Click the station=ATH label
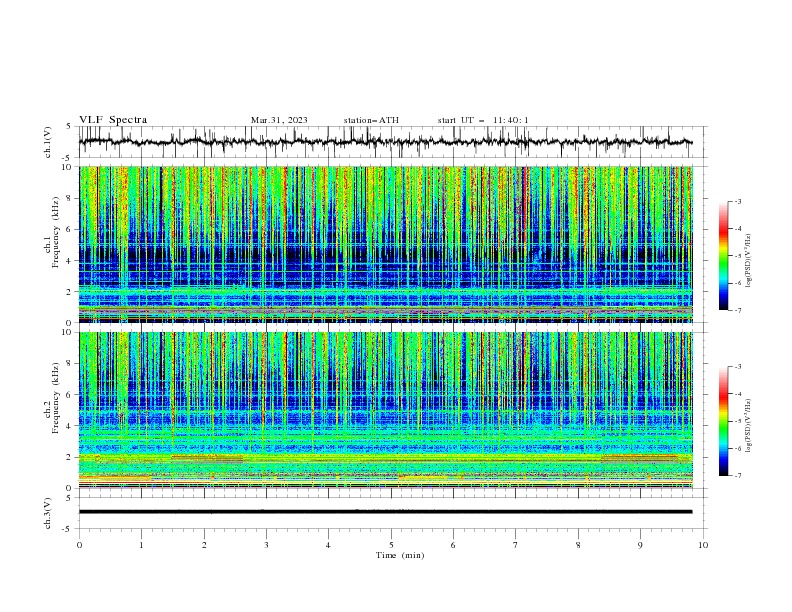792x612 pixels. pos(371,120)
